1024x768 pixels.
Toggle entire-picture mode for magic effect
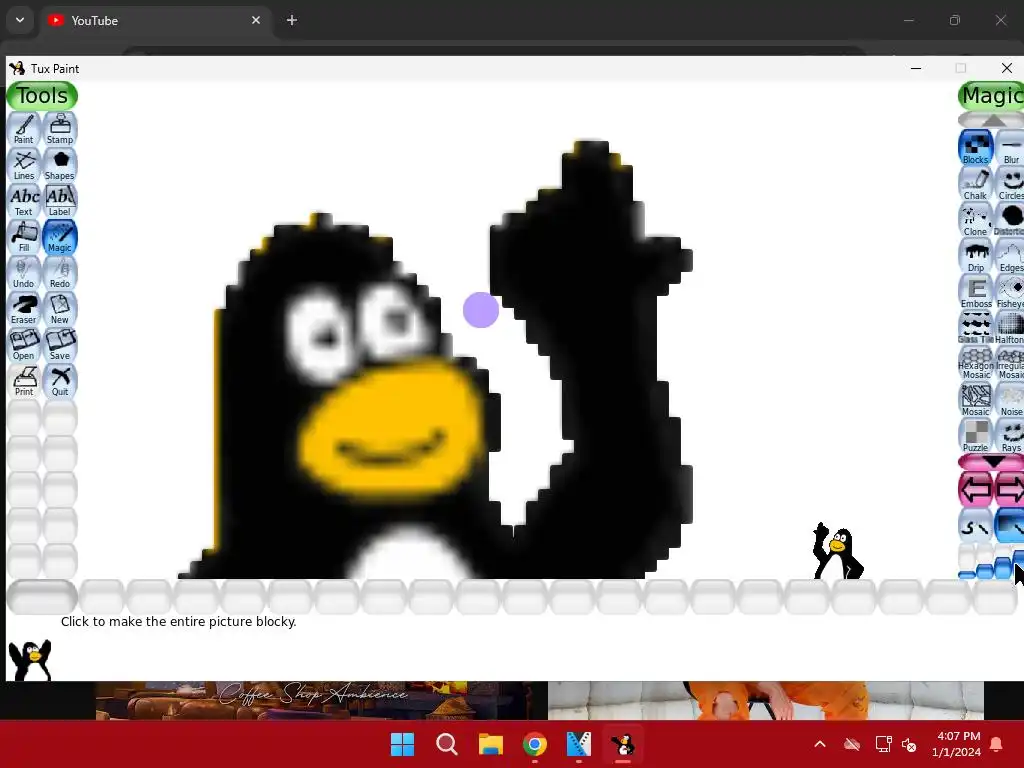(x=1010, y=526)
